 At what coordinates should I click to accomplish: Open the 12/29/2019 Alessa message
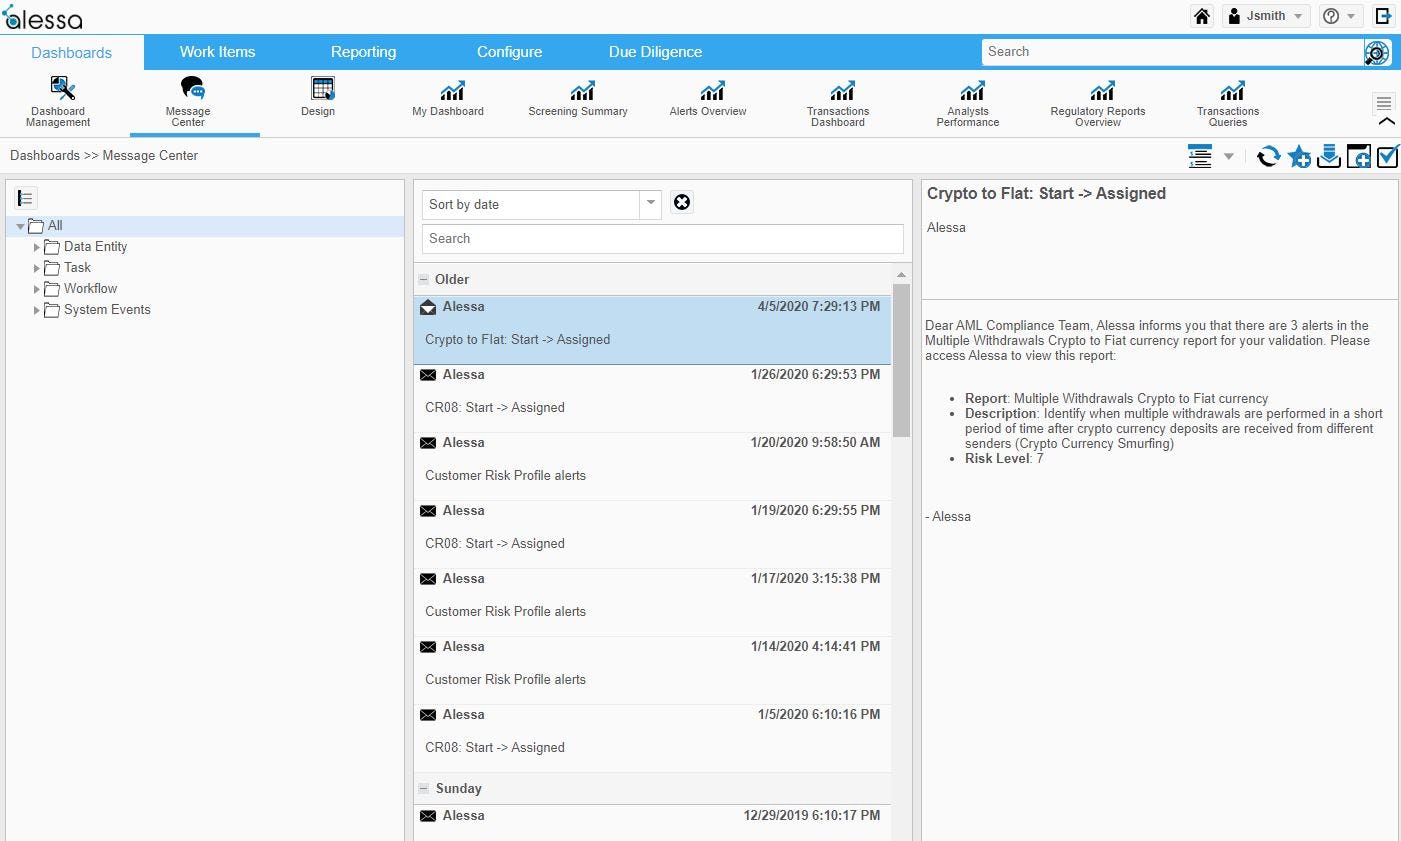[x=652, y=823]
